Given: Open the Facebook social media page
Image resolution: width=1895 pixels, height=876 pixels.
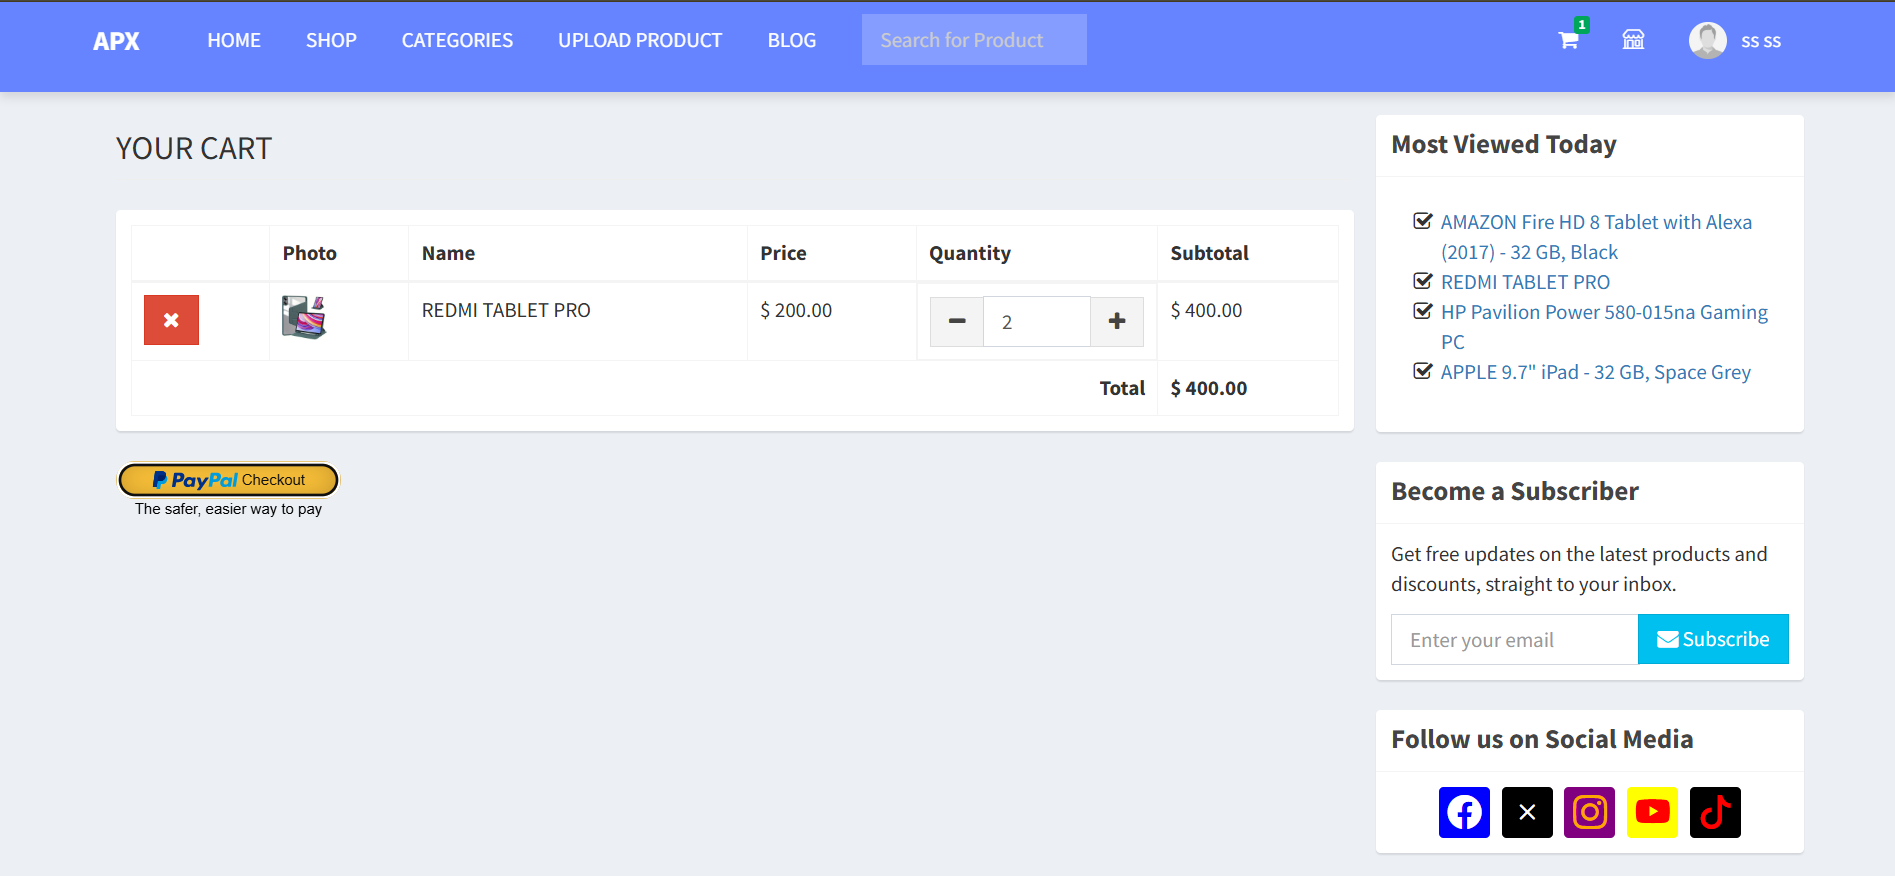Looking at the screenshot, I should (x=1464, y=812).
